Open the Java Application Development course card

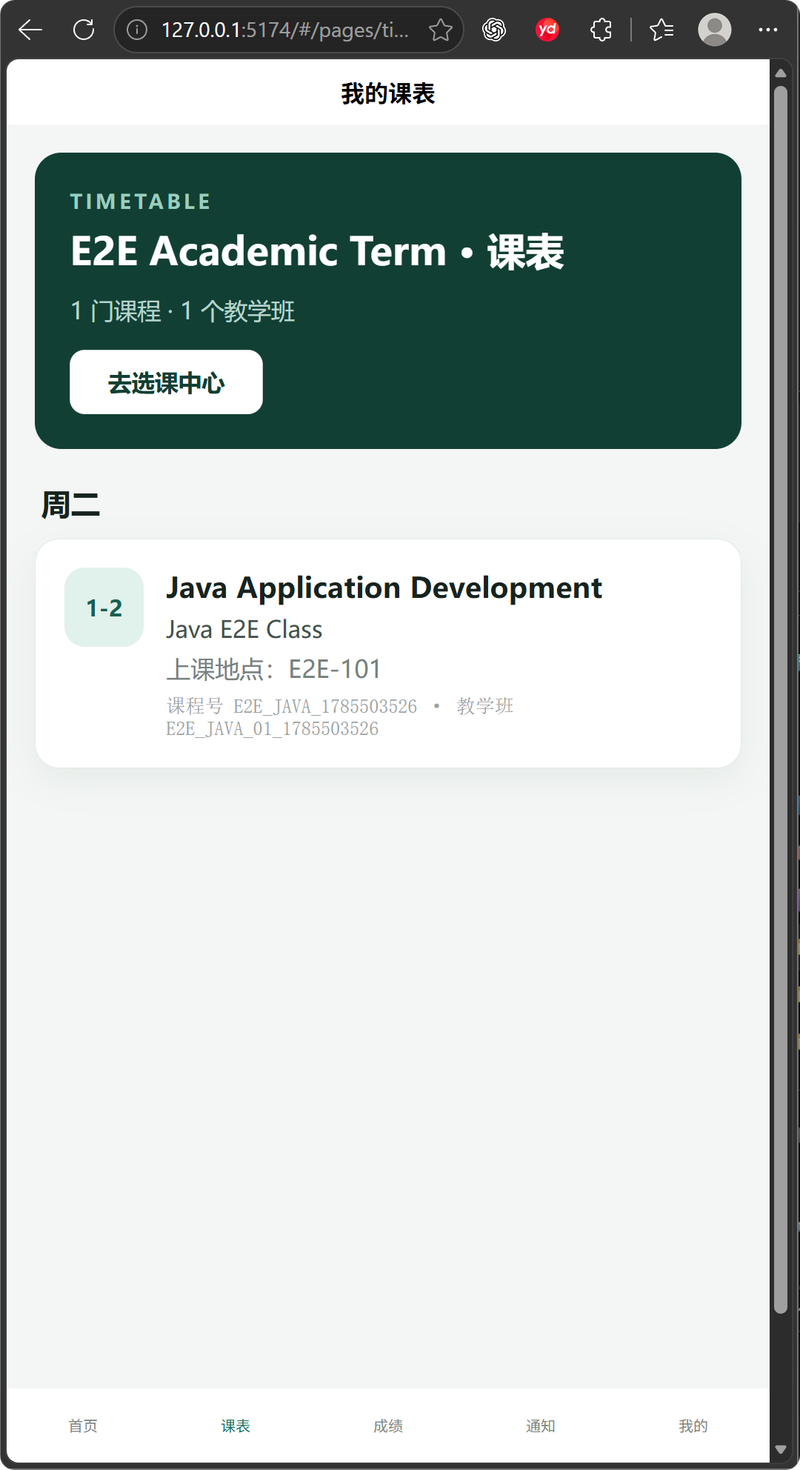388,654
